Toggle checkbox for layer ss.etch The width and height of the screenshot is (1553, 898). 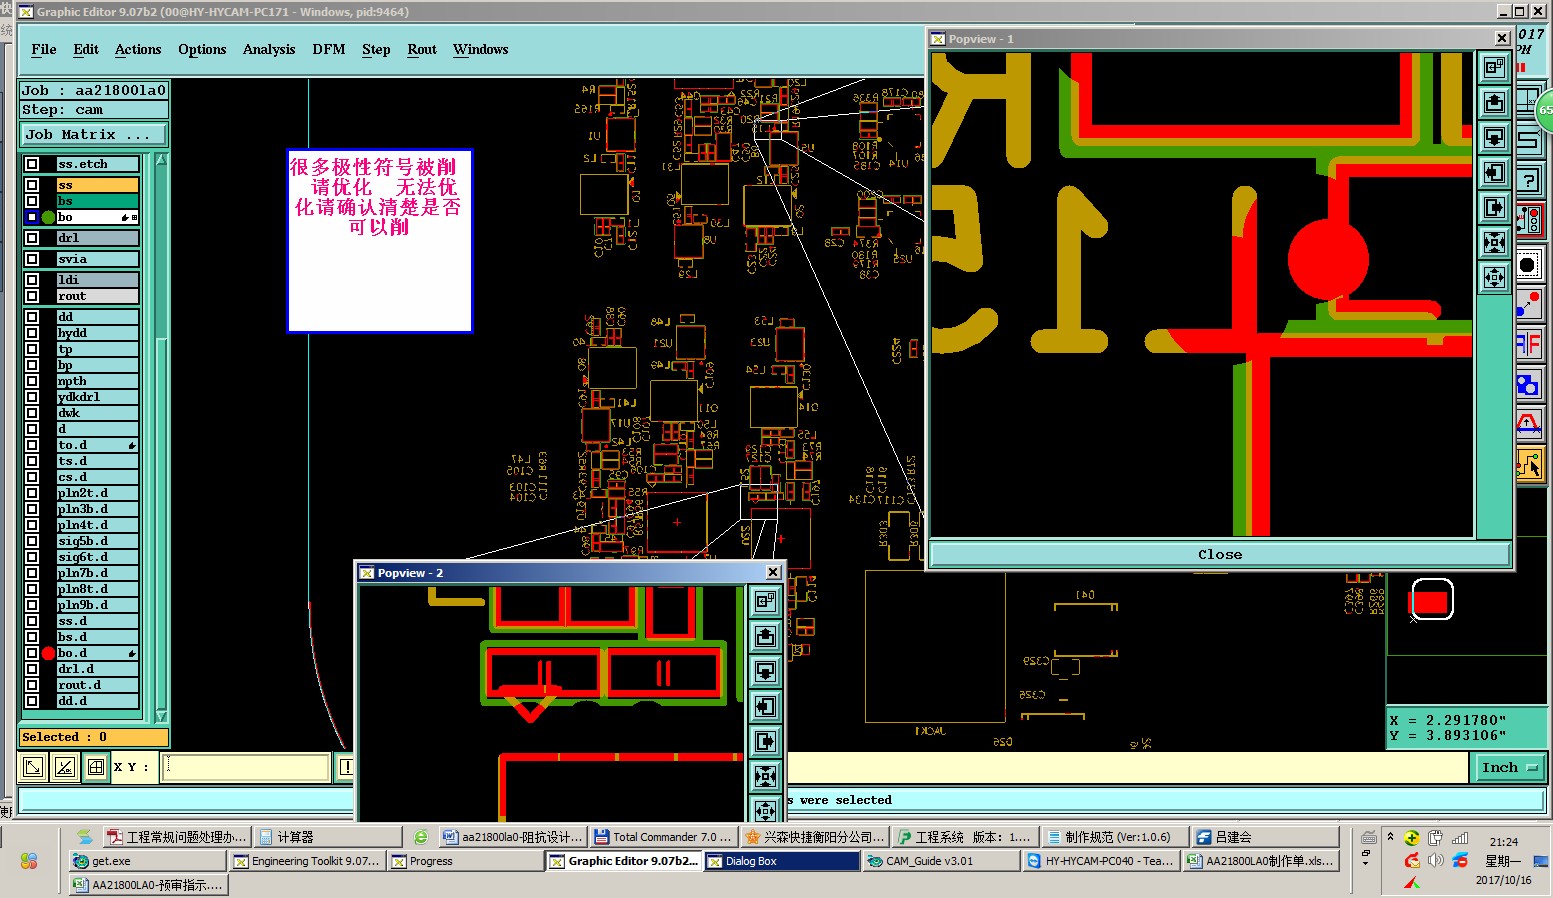click(x=32, y=164)
